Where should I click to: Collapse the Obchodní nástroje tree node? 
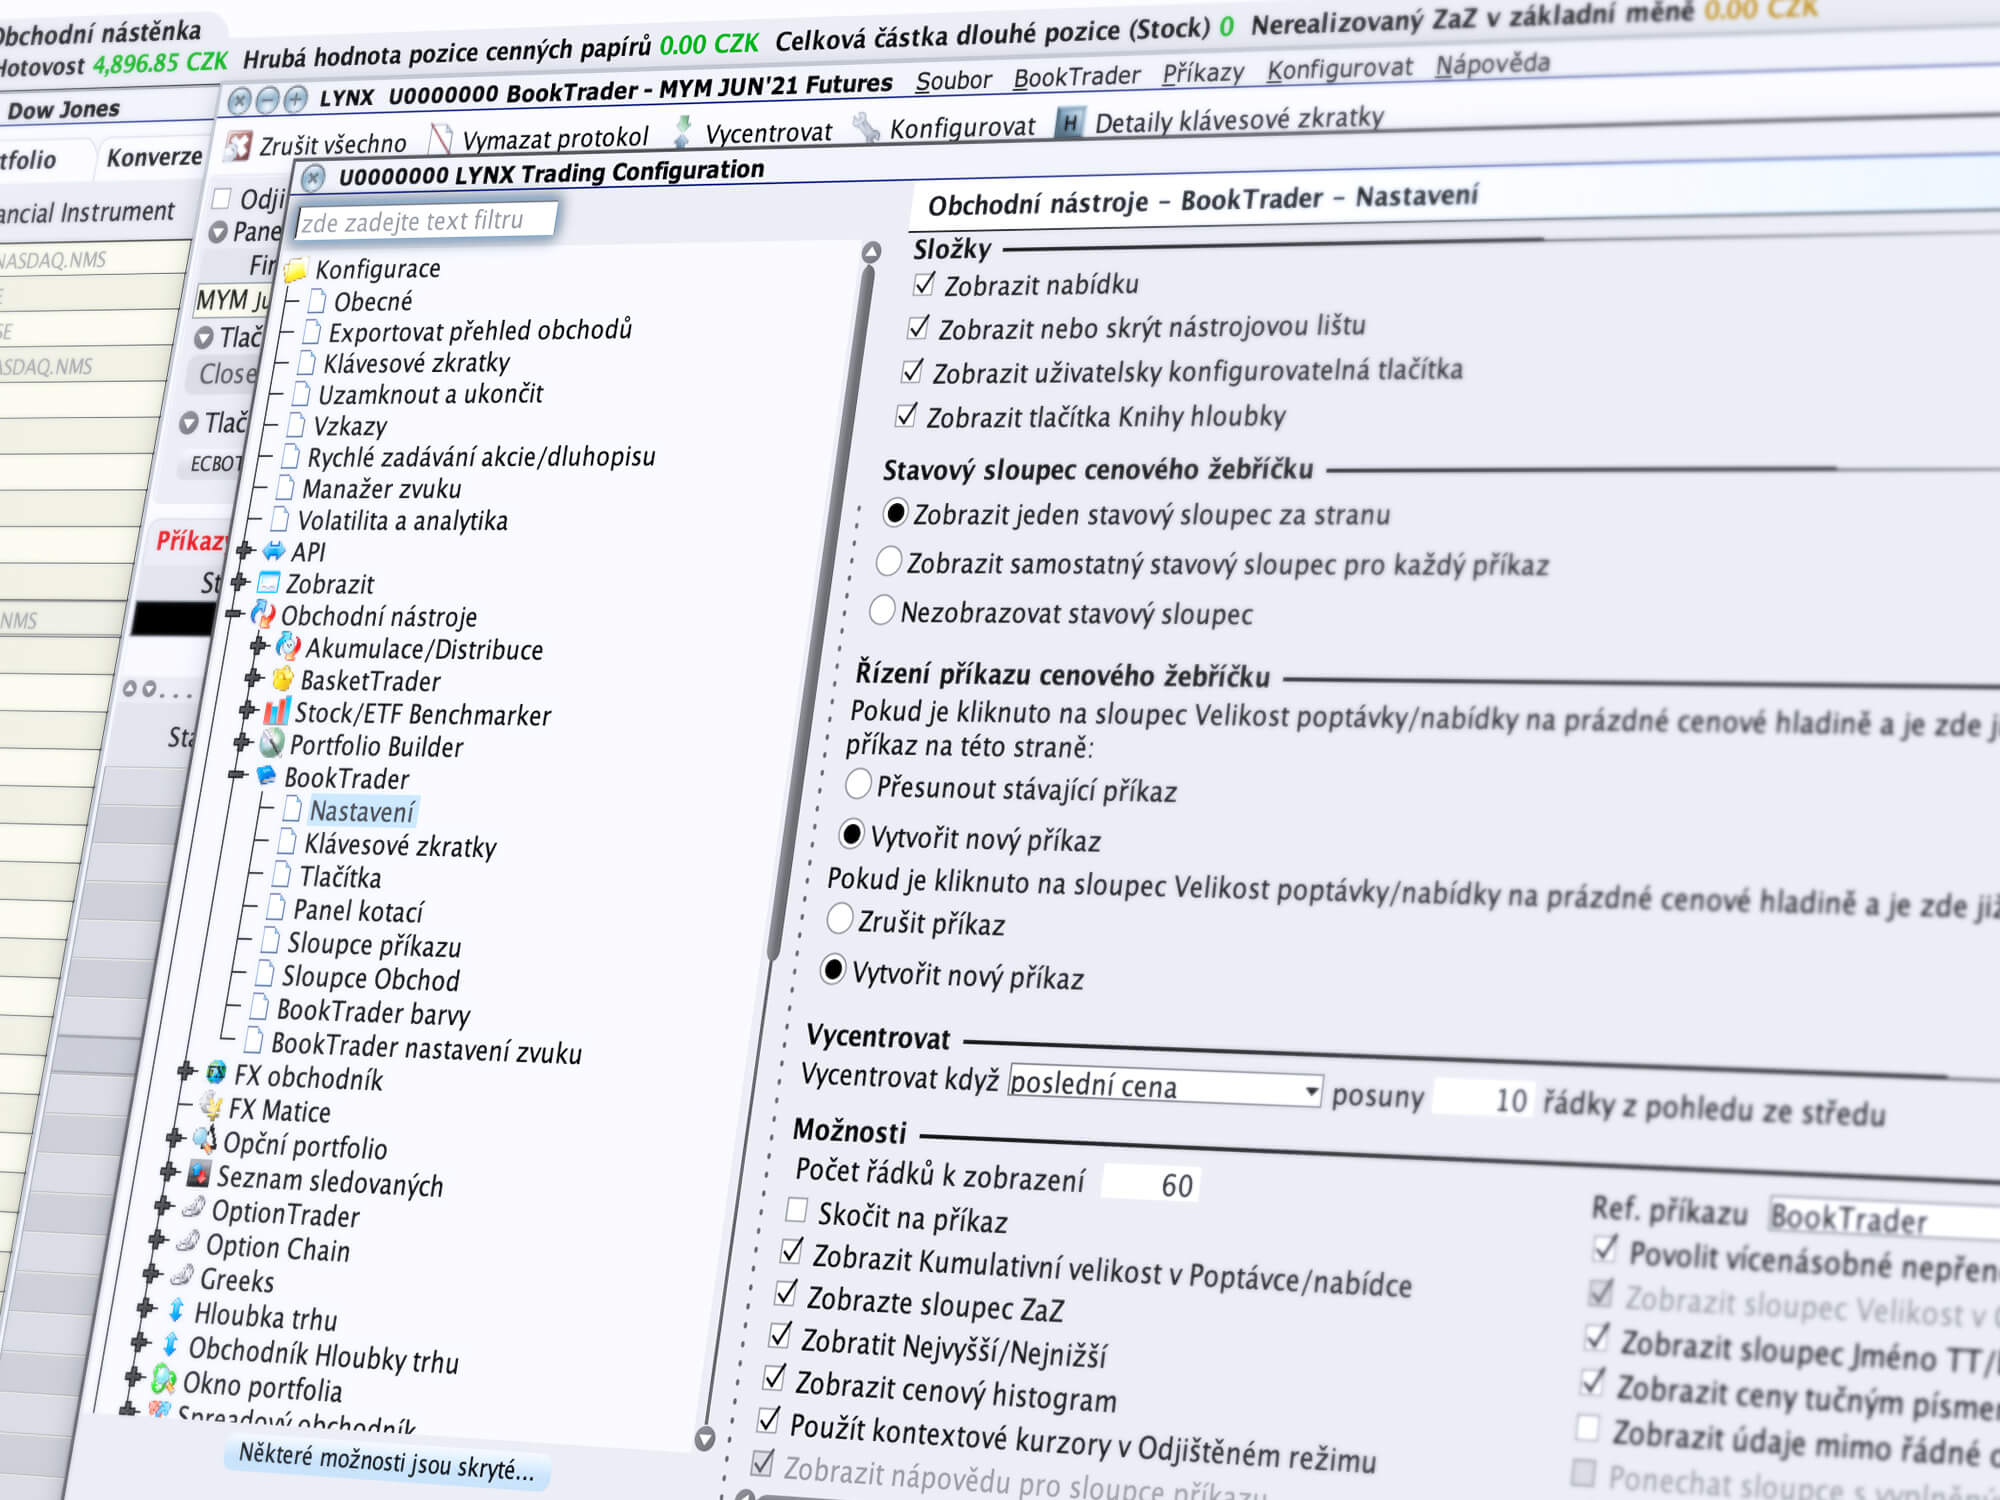click(234, 613)
